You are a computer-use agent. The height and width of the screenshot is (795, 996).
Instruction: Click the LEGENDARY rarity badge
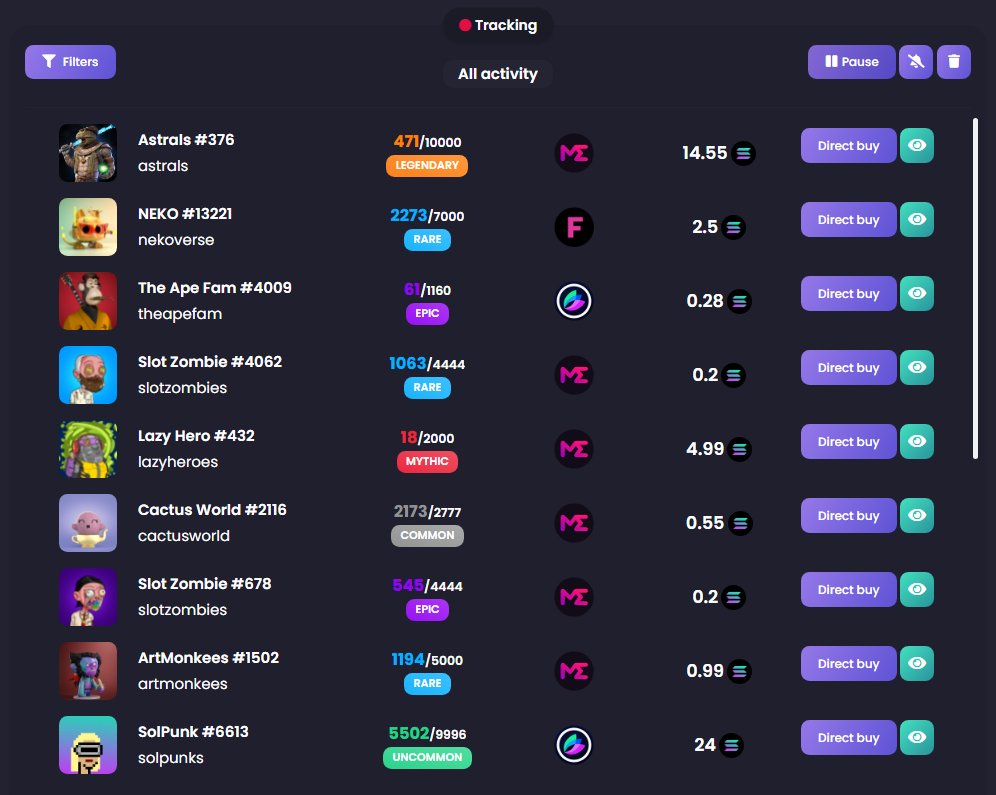(x=427, y=166)
